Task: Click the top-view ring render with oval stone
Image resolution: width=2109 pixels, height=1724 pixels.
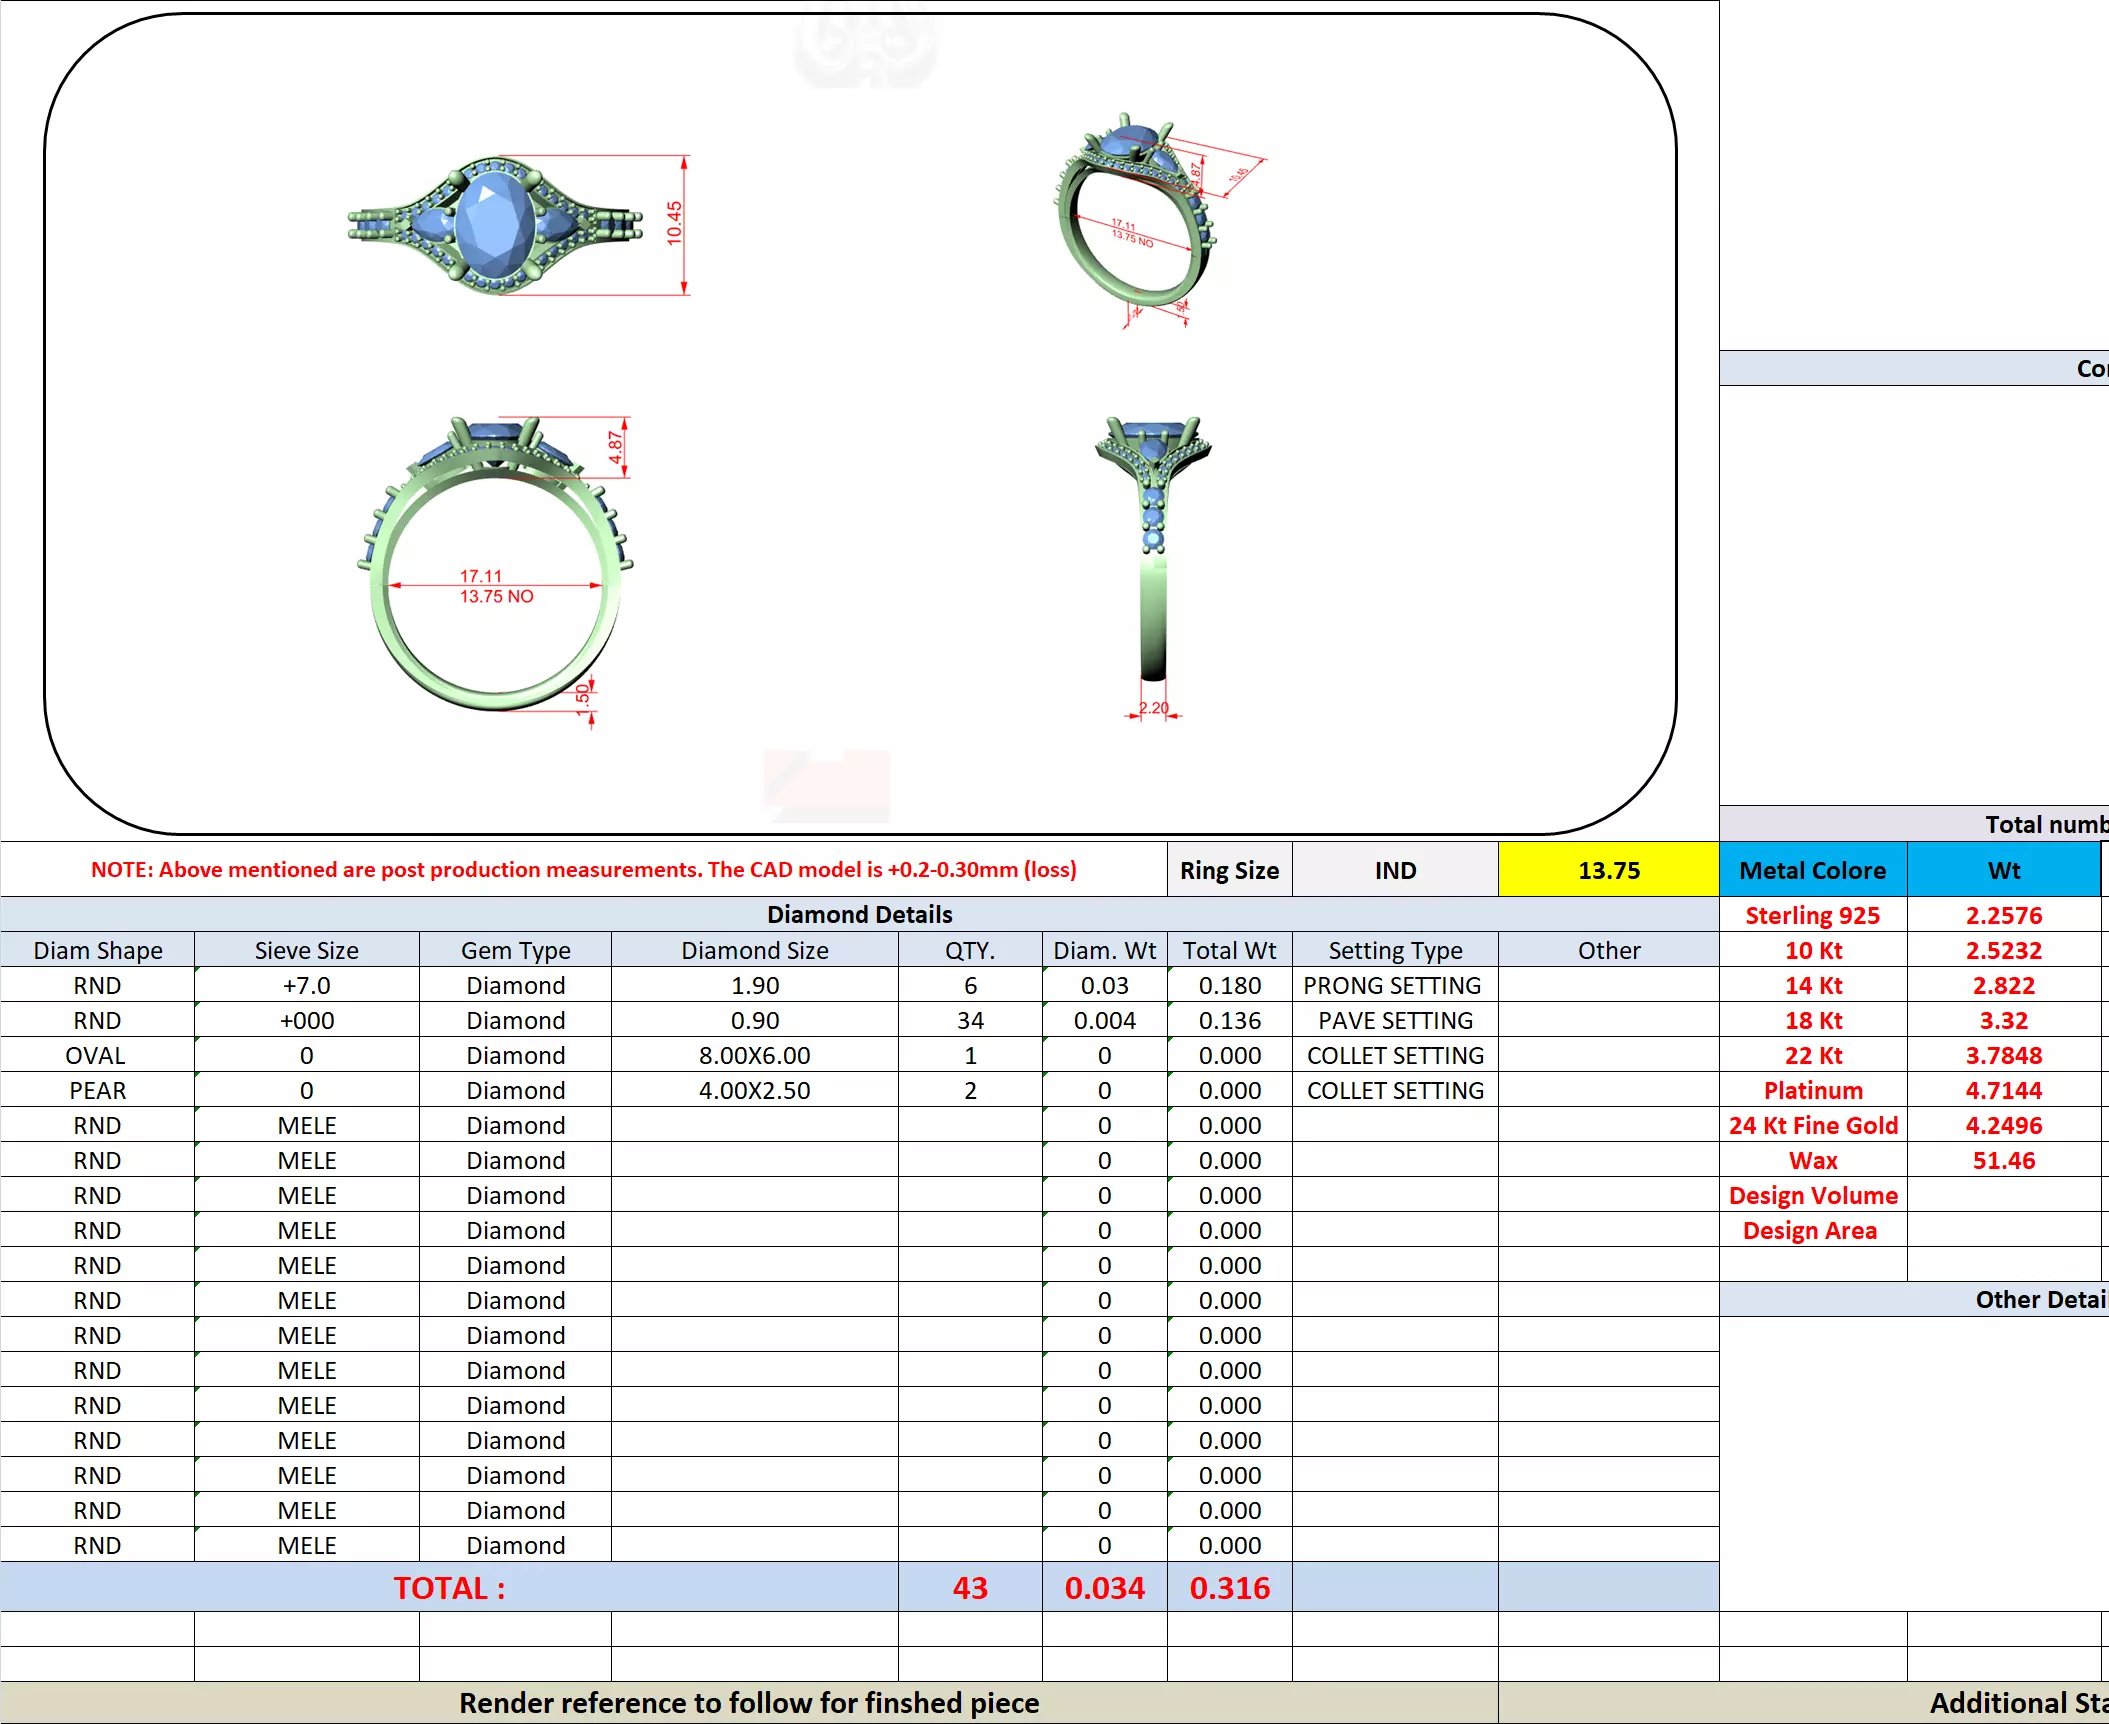Action: [495, 225]
